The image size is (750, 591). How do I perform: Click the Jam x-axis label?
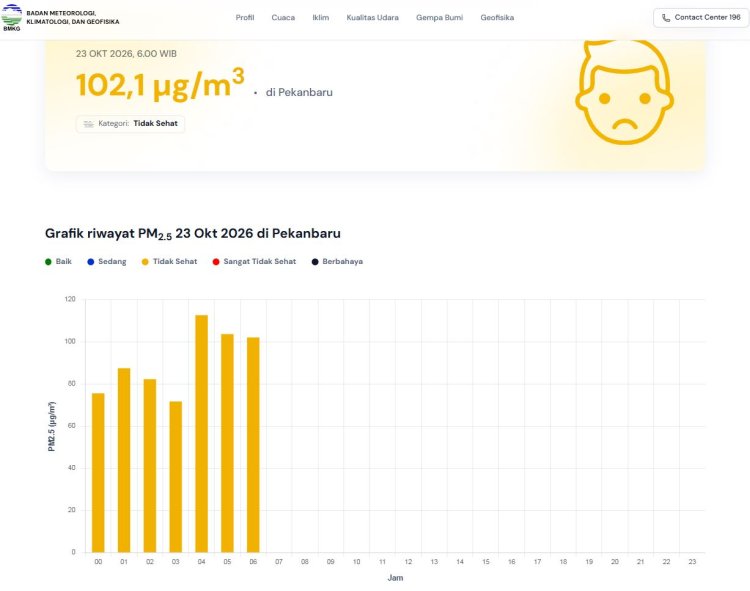pyautogui.click(x=395, y=578)
